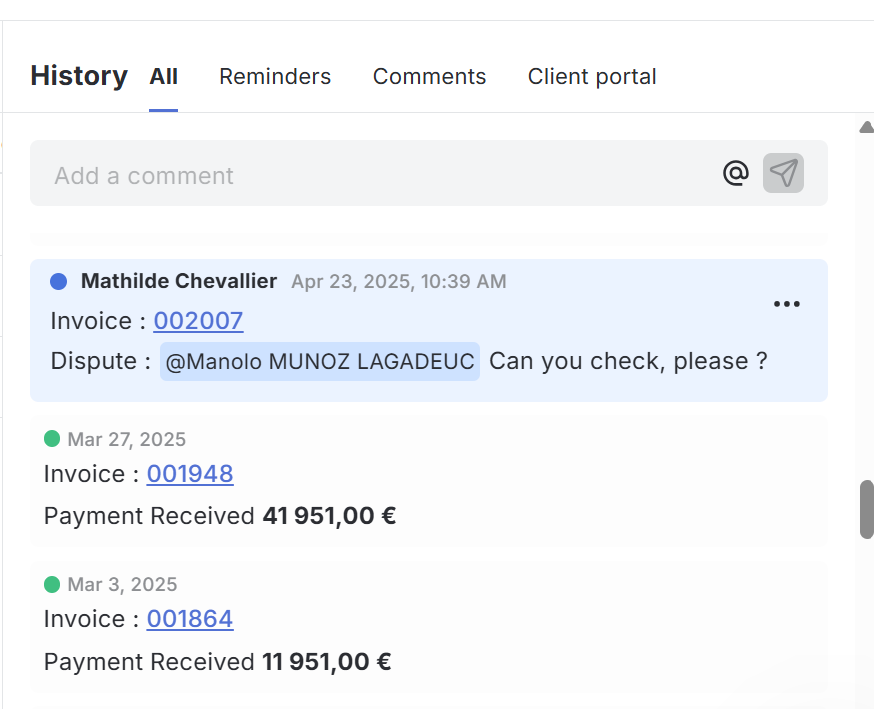Click the scrollbar up arrow at top right
The width and height of the screenshot is (874, 709).
(865, 126)
